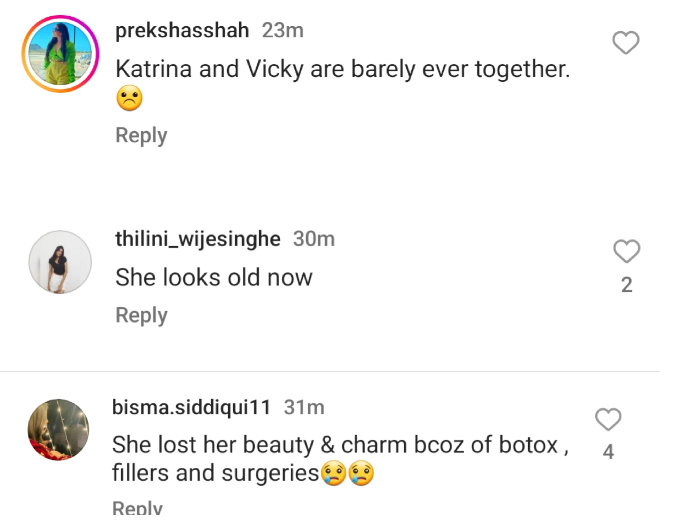Screen dimensions: 700x529
Task: Heart the comment by bisma.siddiqui11
Action: (x=608, y=420)
